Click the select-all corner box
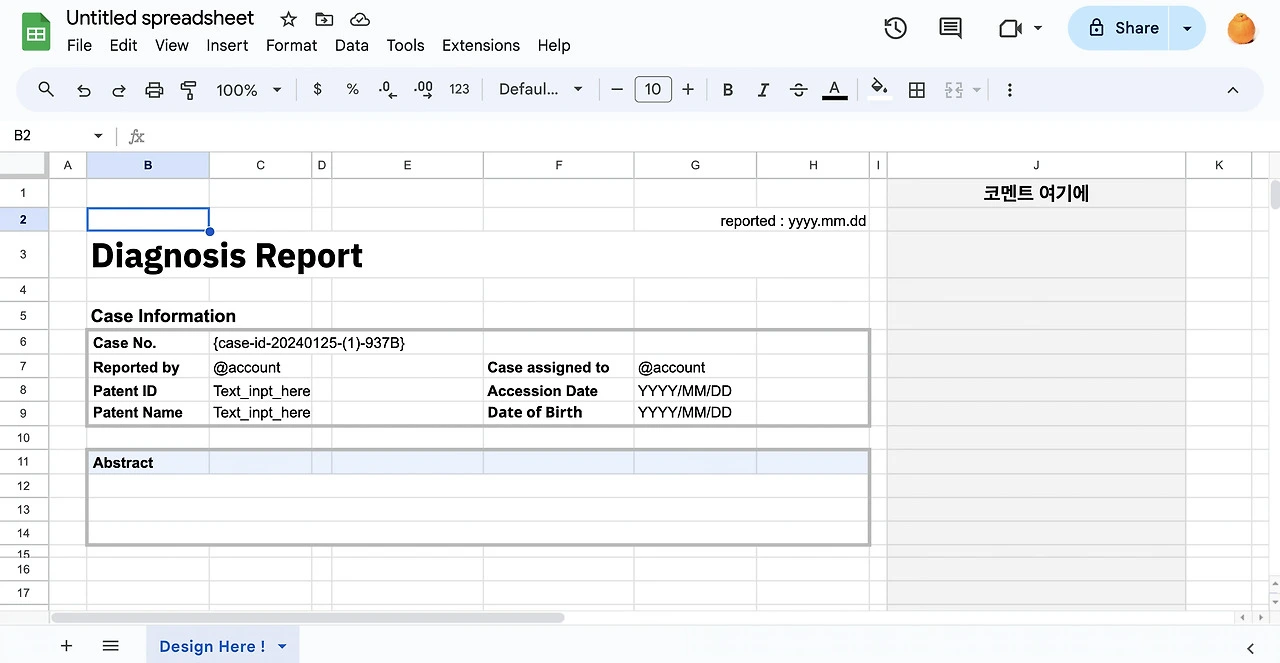This screenshot has width=1280, height=663. coord(24,165)
